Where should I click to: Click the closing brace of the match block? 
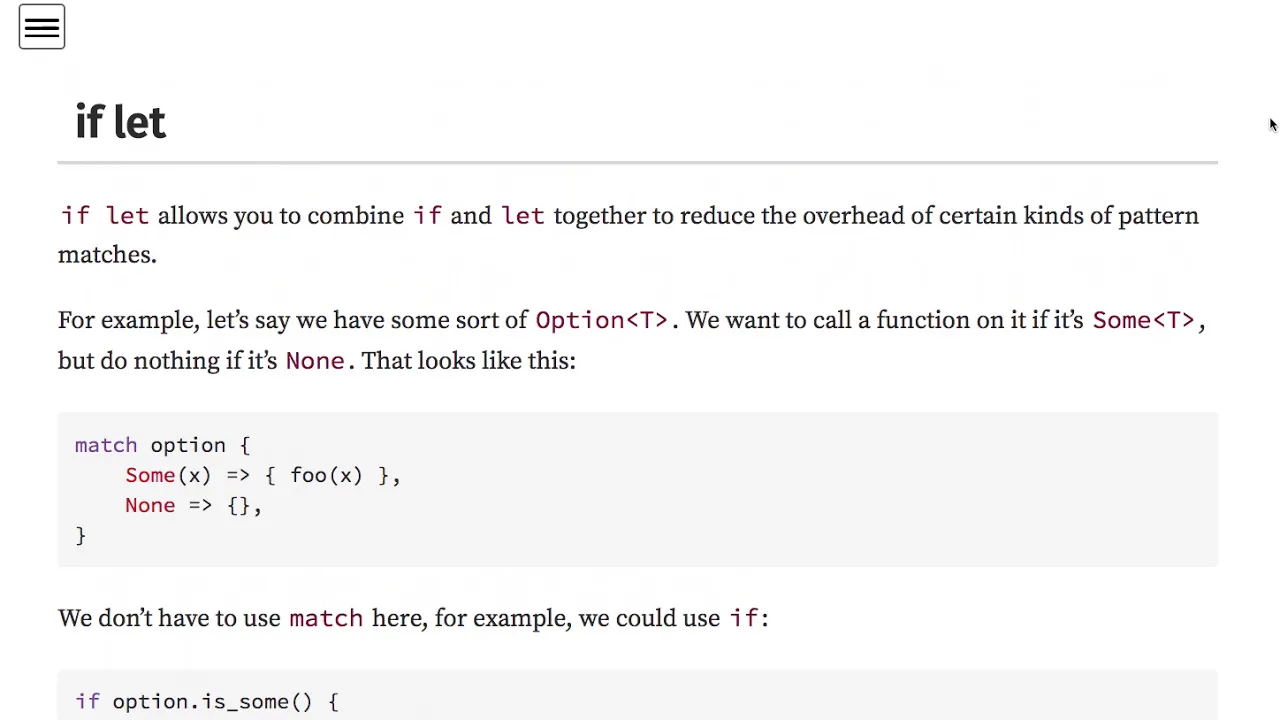[81, 536]
